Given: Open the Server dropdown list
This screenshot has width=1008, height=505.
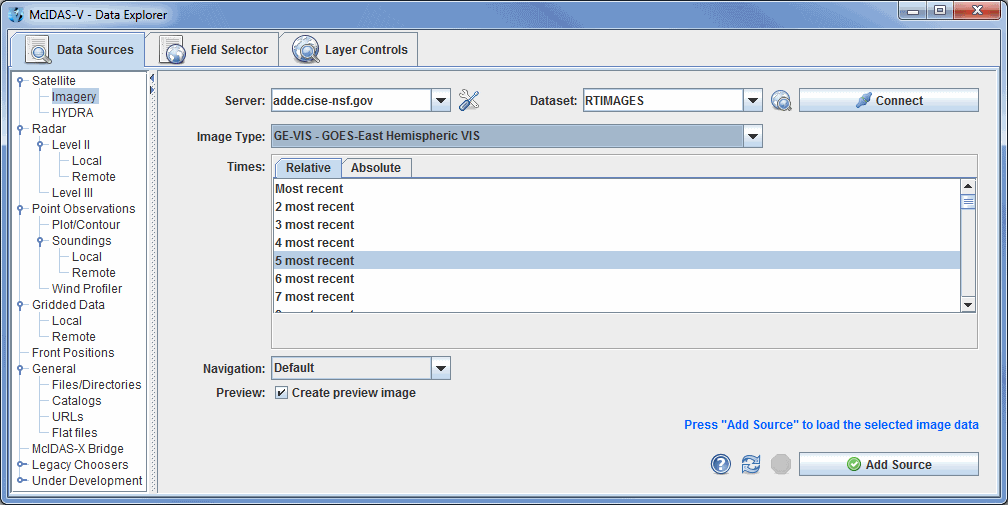Looking at the screenshot, I should (x=441, y=100).
